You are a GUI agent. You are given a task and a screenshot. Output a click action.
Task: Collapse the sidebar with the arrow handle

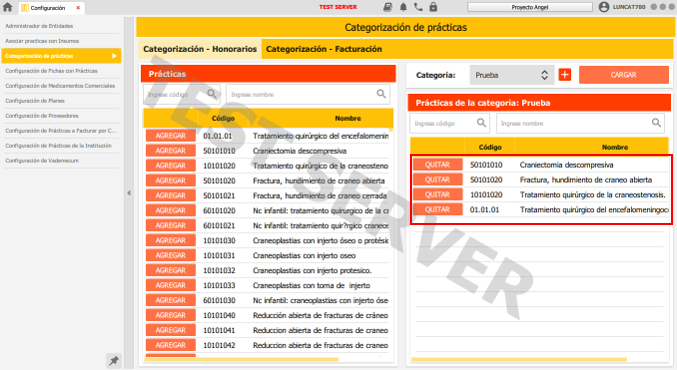click(129, 193)
